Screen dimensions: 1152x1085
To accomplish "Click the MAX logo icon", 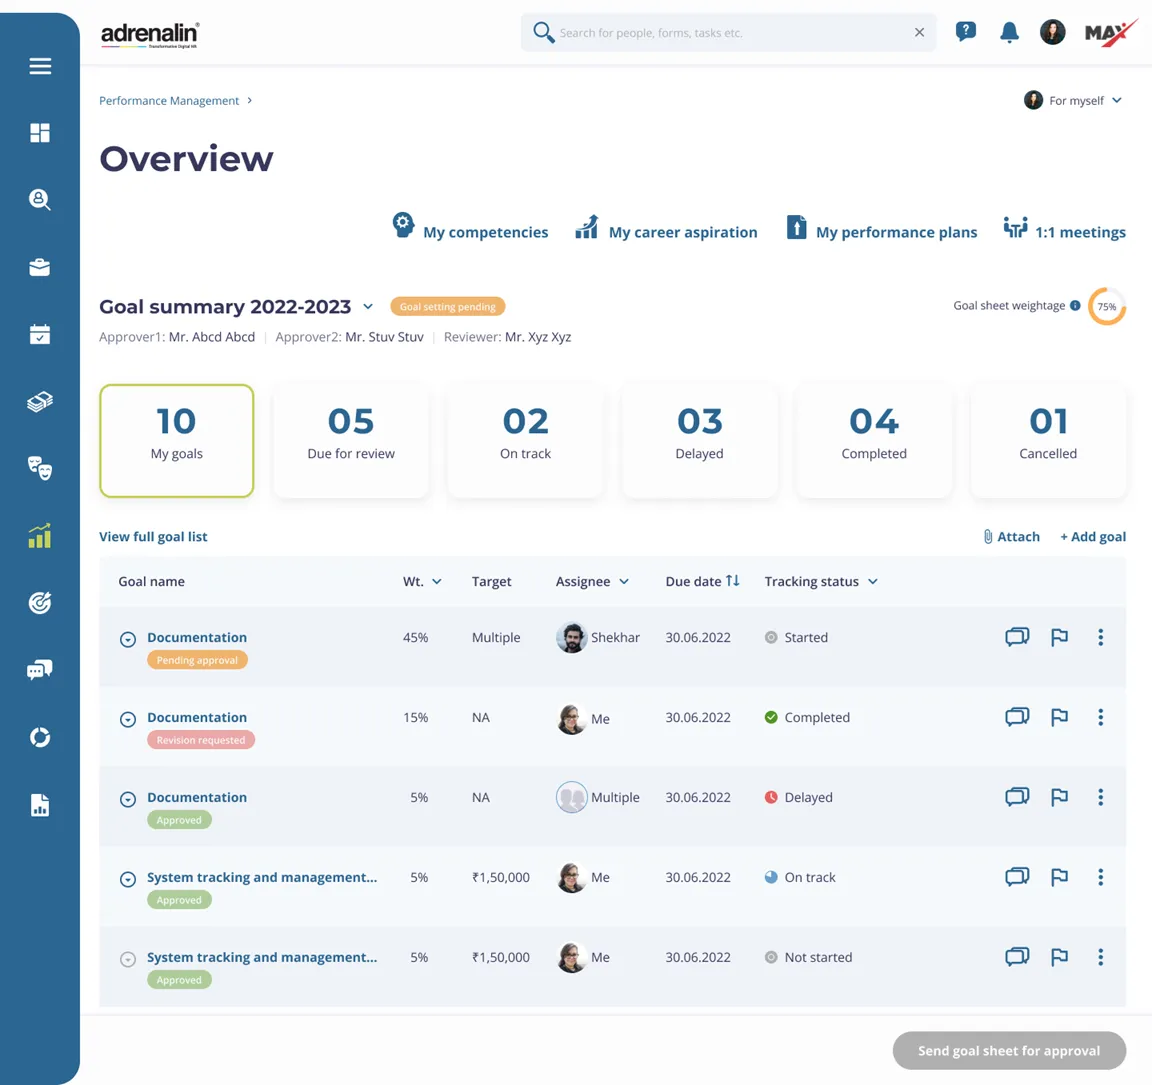I will coord(1110,33).
